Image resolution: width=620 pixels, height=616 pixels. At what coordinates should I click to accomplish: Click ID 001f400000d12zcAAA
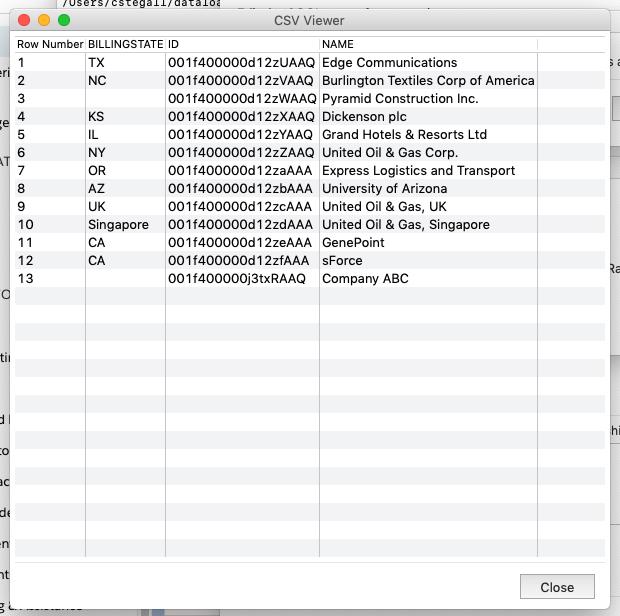point(242,206)
